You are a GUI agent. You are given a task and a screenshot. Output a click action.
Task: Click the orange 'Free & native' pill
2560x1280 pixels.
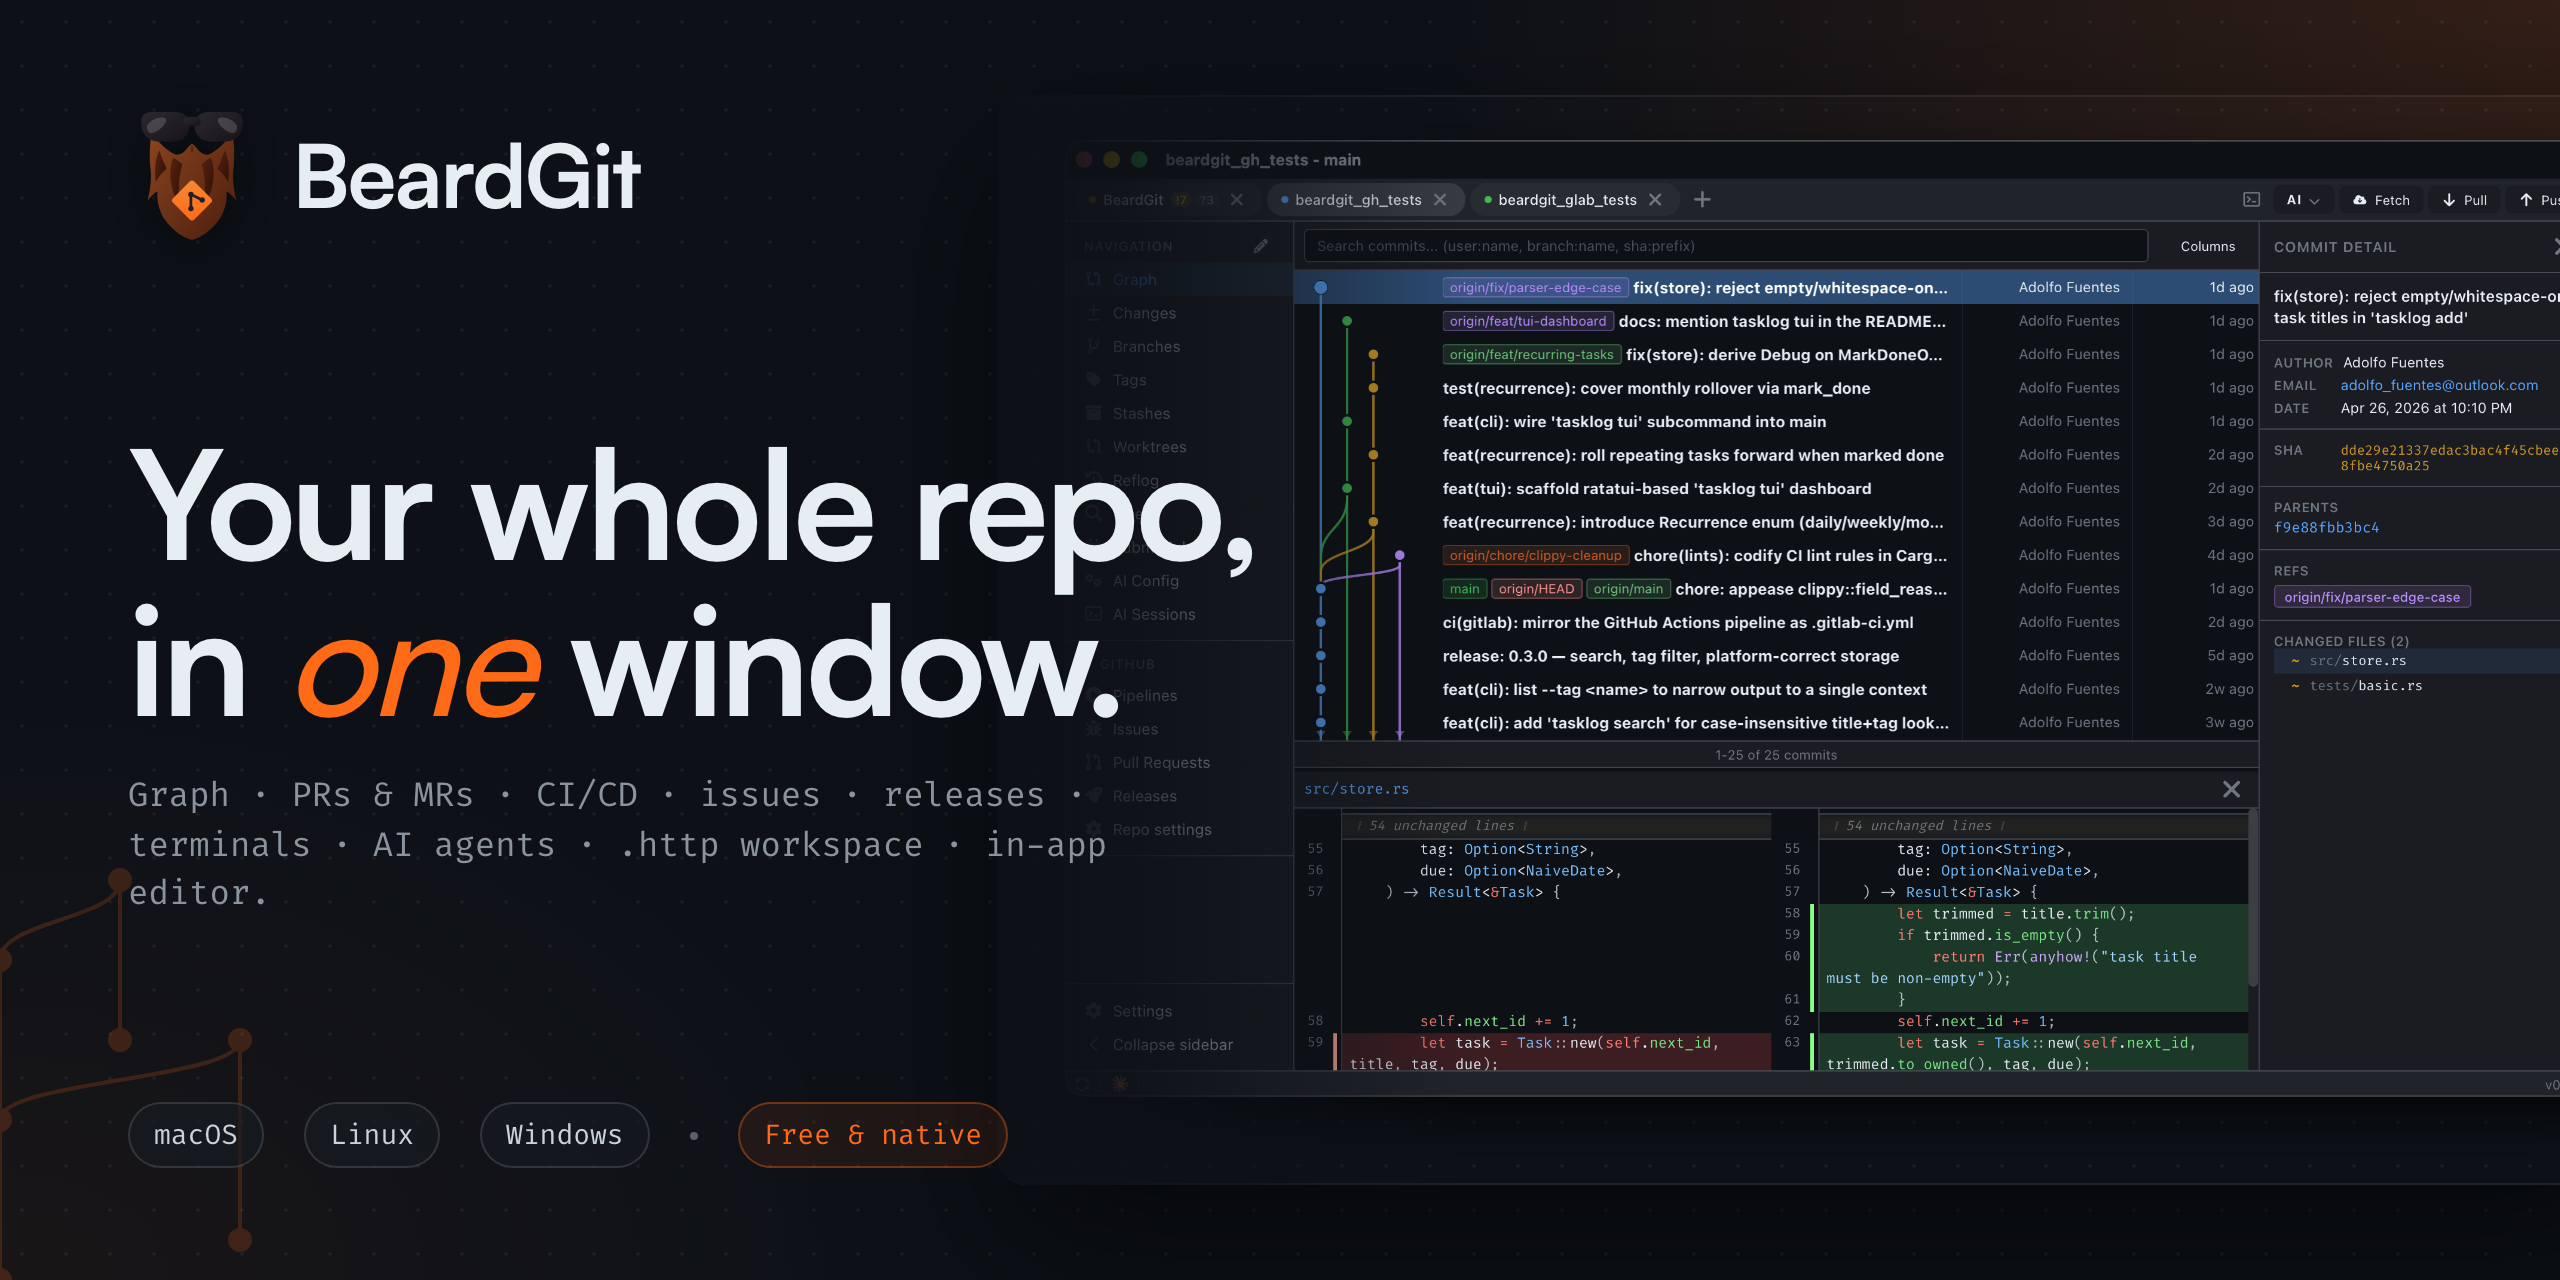coord(873,1134)
